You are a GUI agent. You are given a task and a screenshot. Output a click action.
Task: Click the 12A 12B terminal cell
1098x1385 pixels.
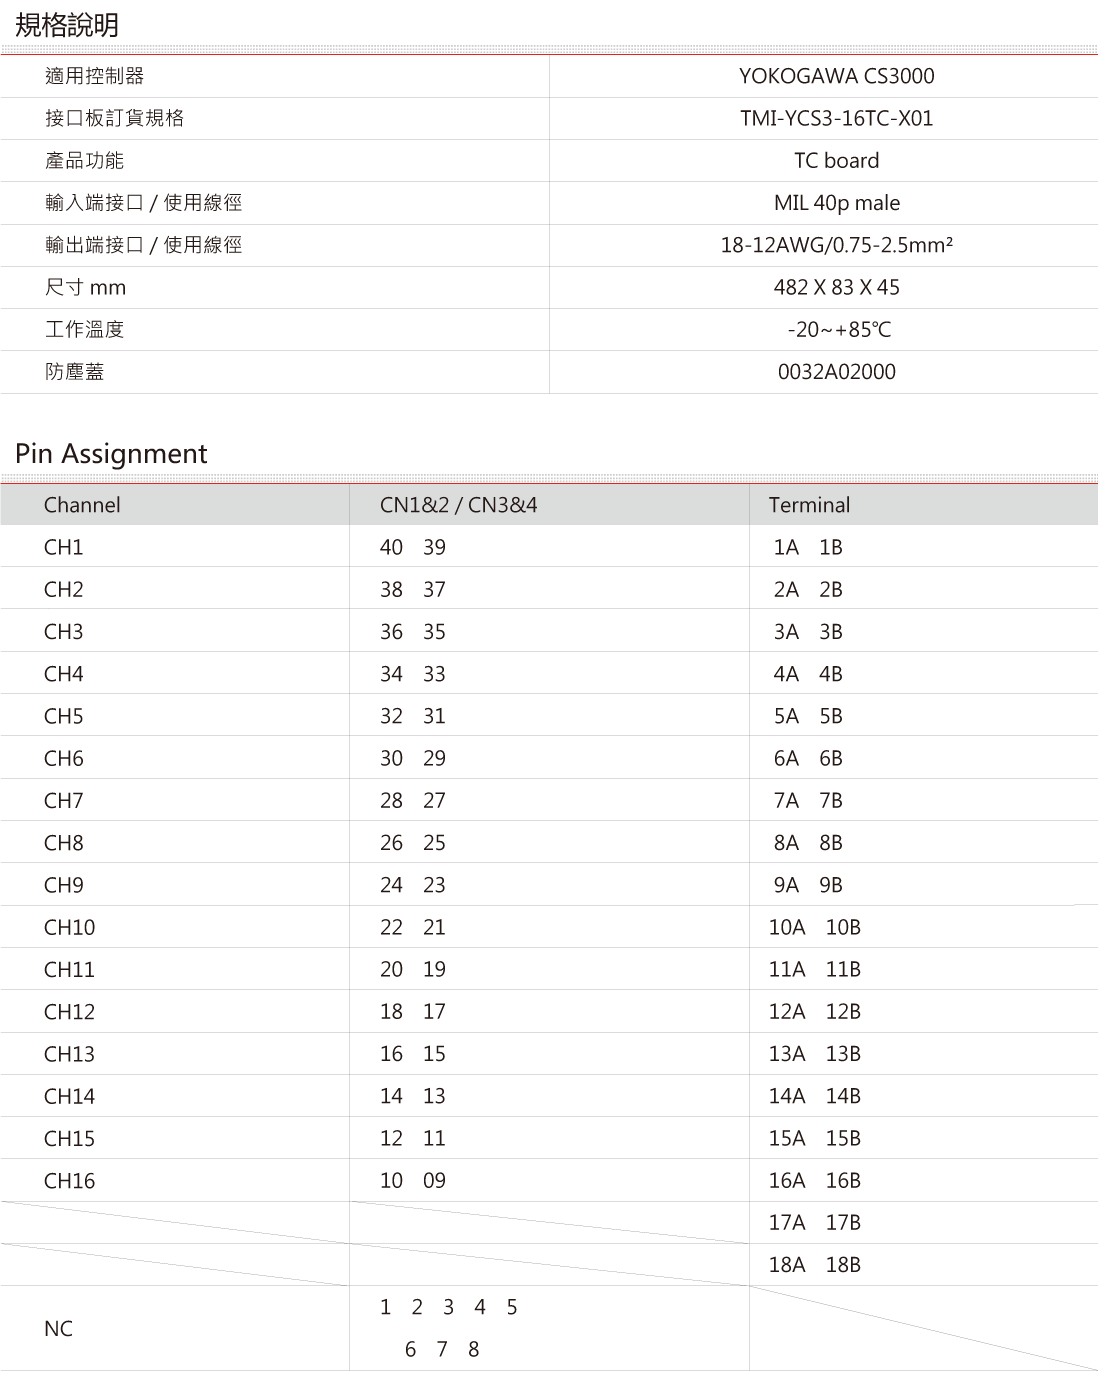tap(814, 1012)
